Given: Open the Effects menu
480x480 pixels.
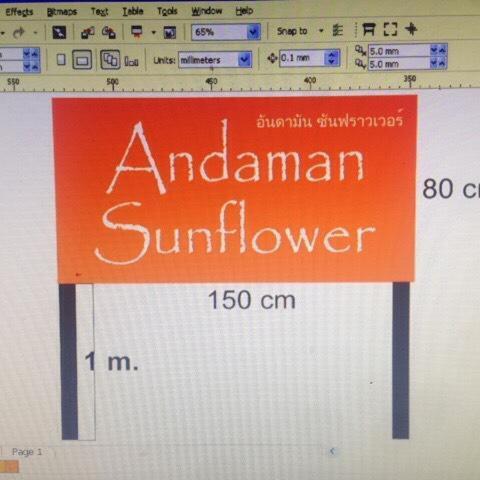Looking at the screenshot, I should pos(19,12).
